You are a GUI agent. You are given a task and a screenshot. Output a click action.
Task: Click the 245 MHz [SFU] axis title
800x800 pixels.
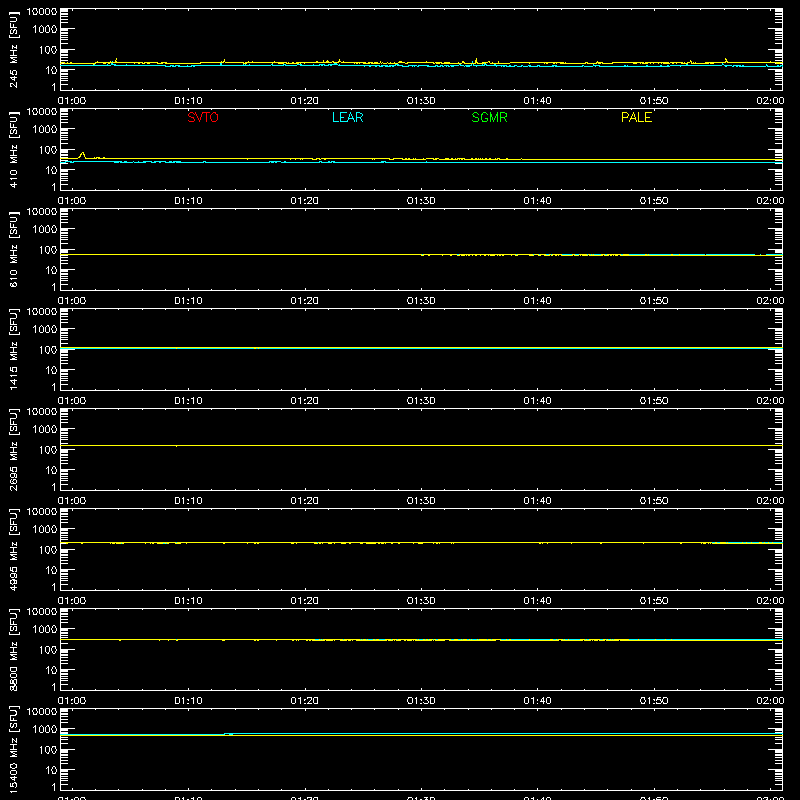pyautogui.click(x=13, y=49)
